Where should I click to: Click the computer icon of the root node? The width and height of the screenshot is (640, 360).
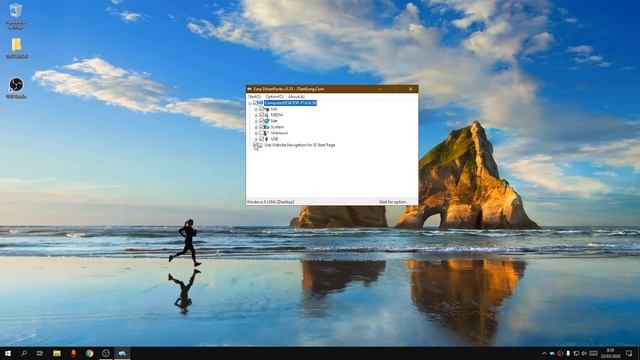click(260, 103)
